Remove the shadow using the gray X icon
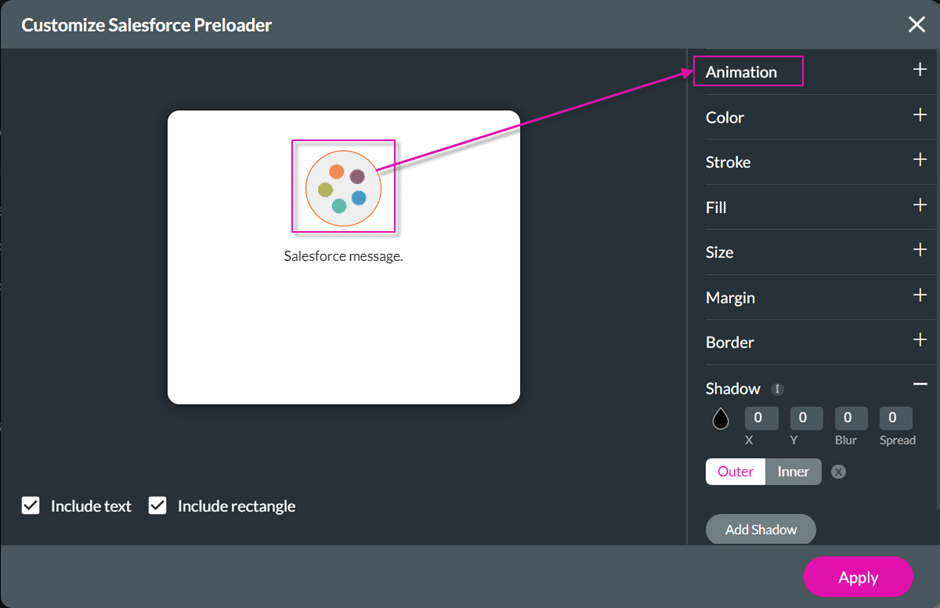This screenshot has height=608, width=940. [838, 471]
